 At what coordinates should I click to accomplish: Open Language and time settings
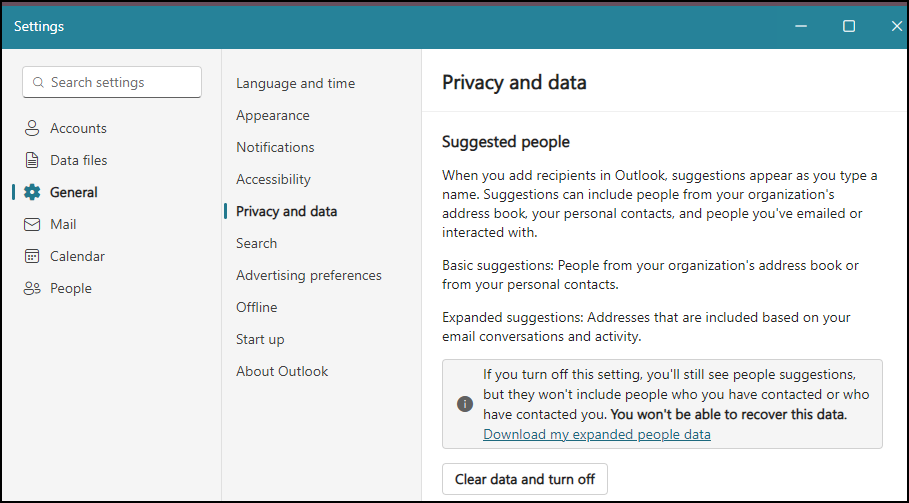coord(296,83)
